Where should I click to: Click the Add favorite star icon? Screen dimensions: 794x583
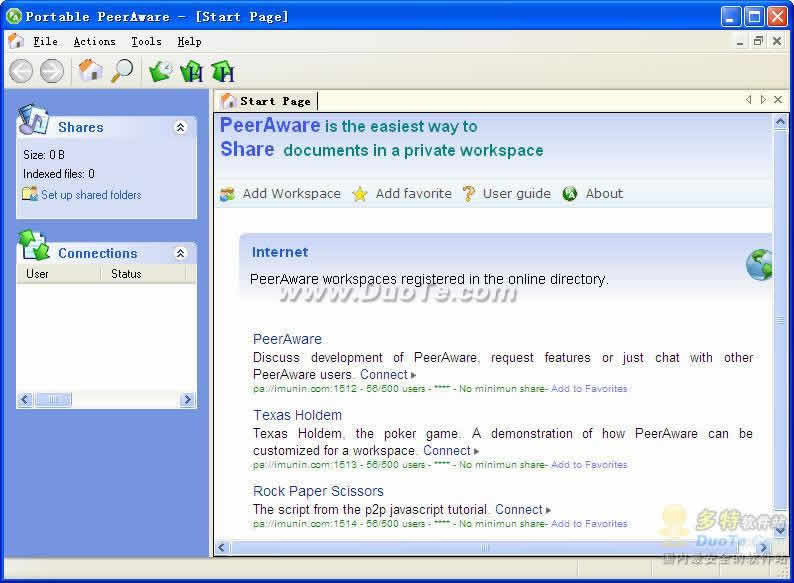(x=360, y=193)
